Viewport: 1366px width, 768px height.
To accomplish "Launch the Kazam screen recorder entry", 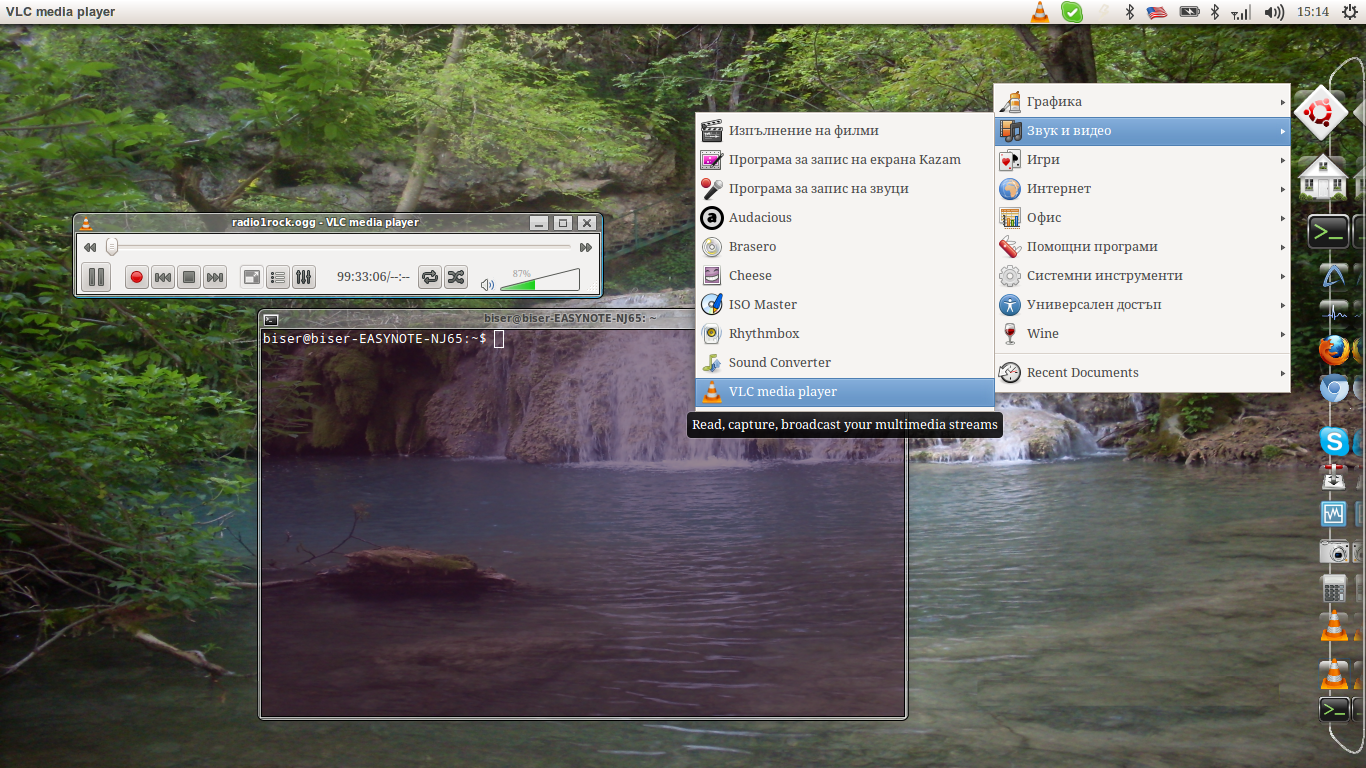I will (845, 159).
